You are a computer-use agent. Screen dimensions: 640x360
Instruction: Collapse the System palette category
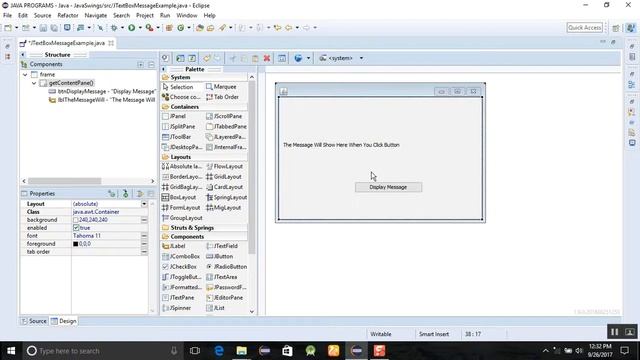click(x=204, y=77)
